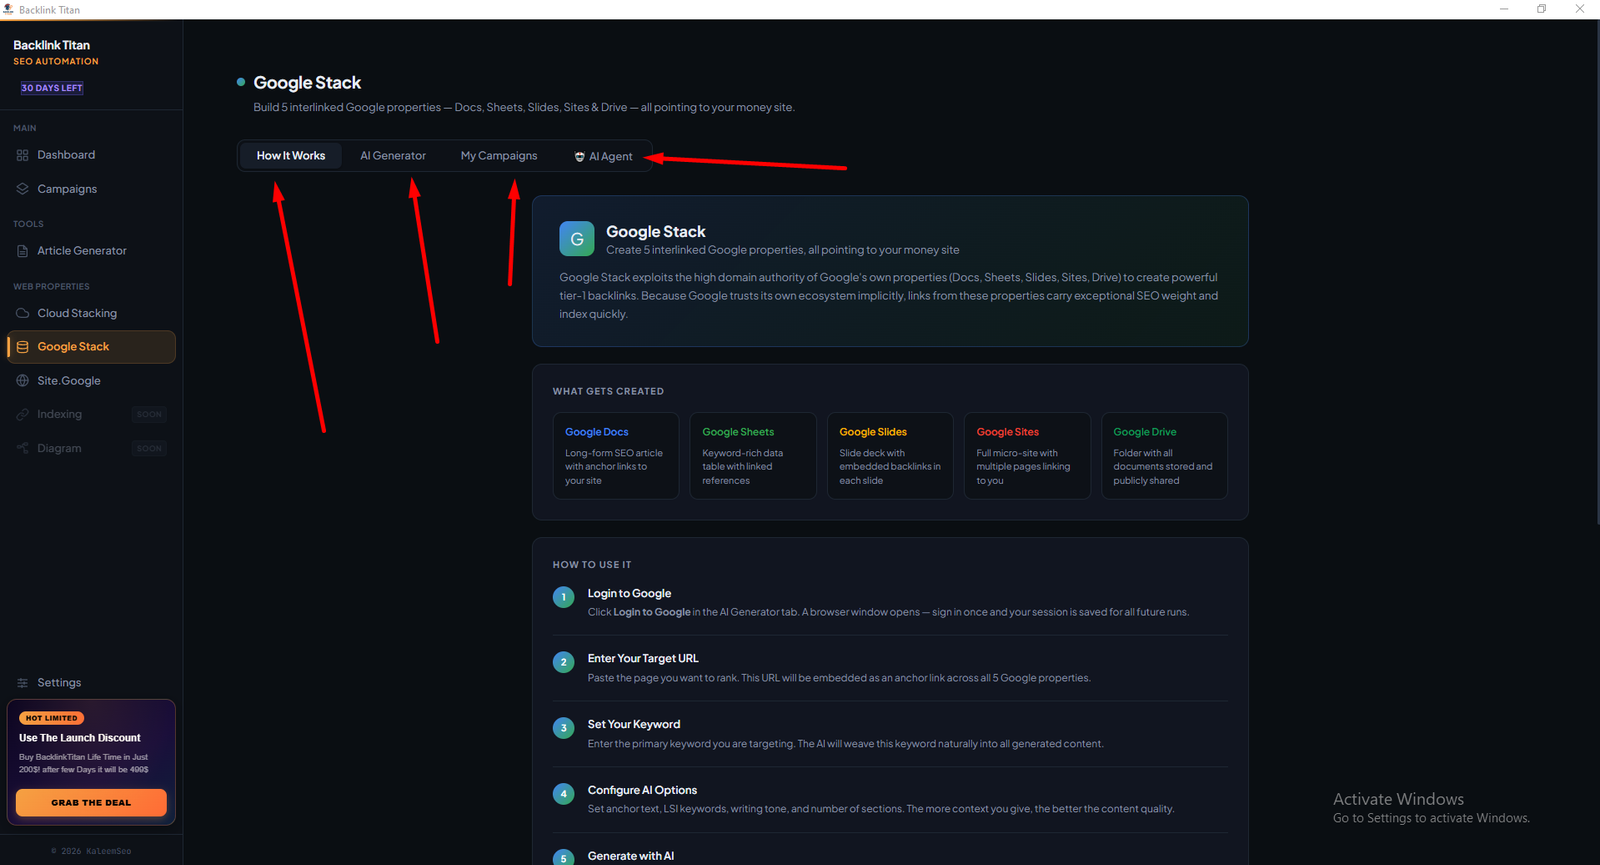Click the 'Configure AI Options' step heading

coord(642,790)
